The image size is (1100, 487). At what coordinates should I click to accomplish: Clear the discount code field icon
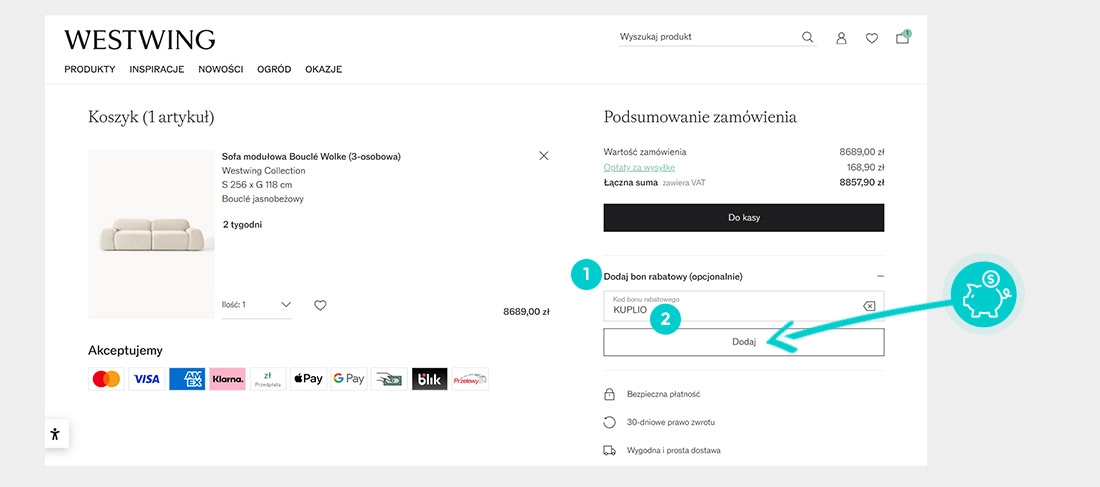869,306
